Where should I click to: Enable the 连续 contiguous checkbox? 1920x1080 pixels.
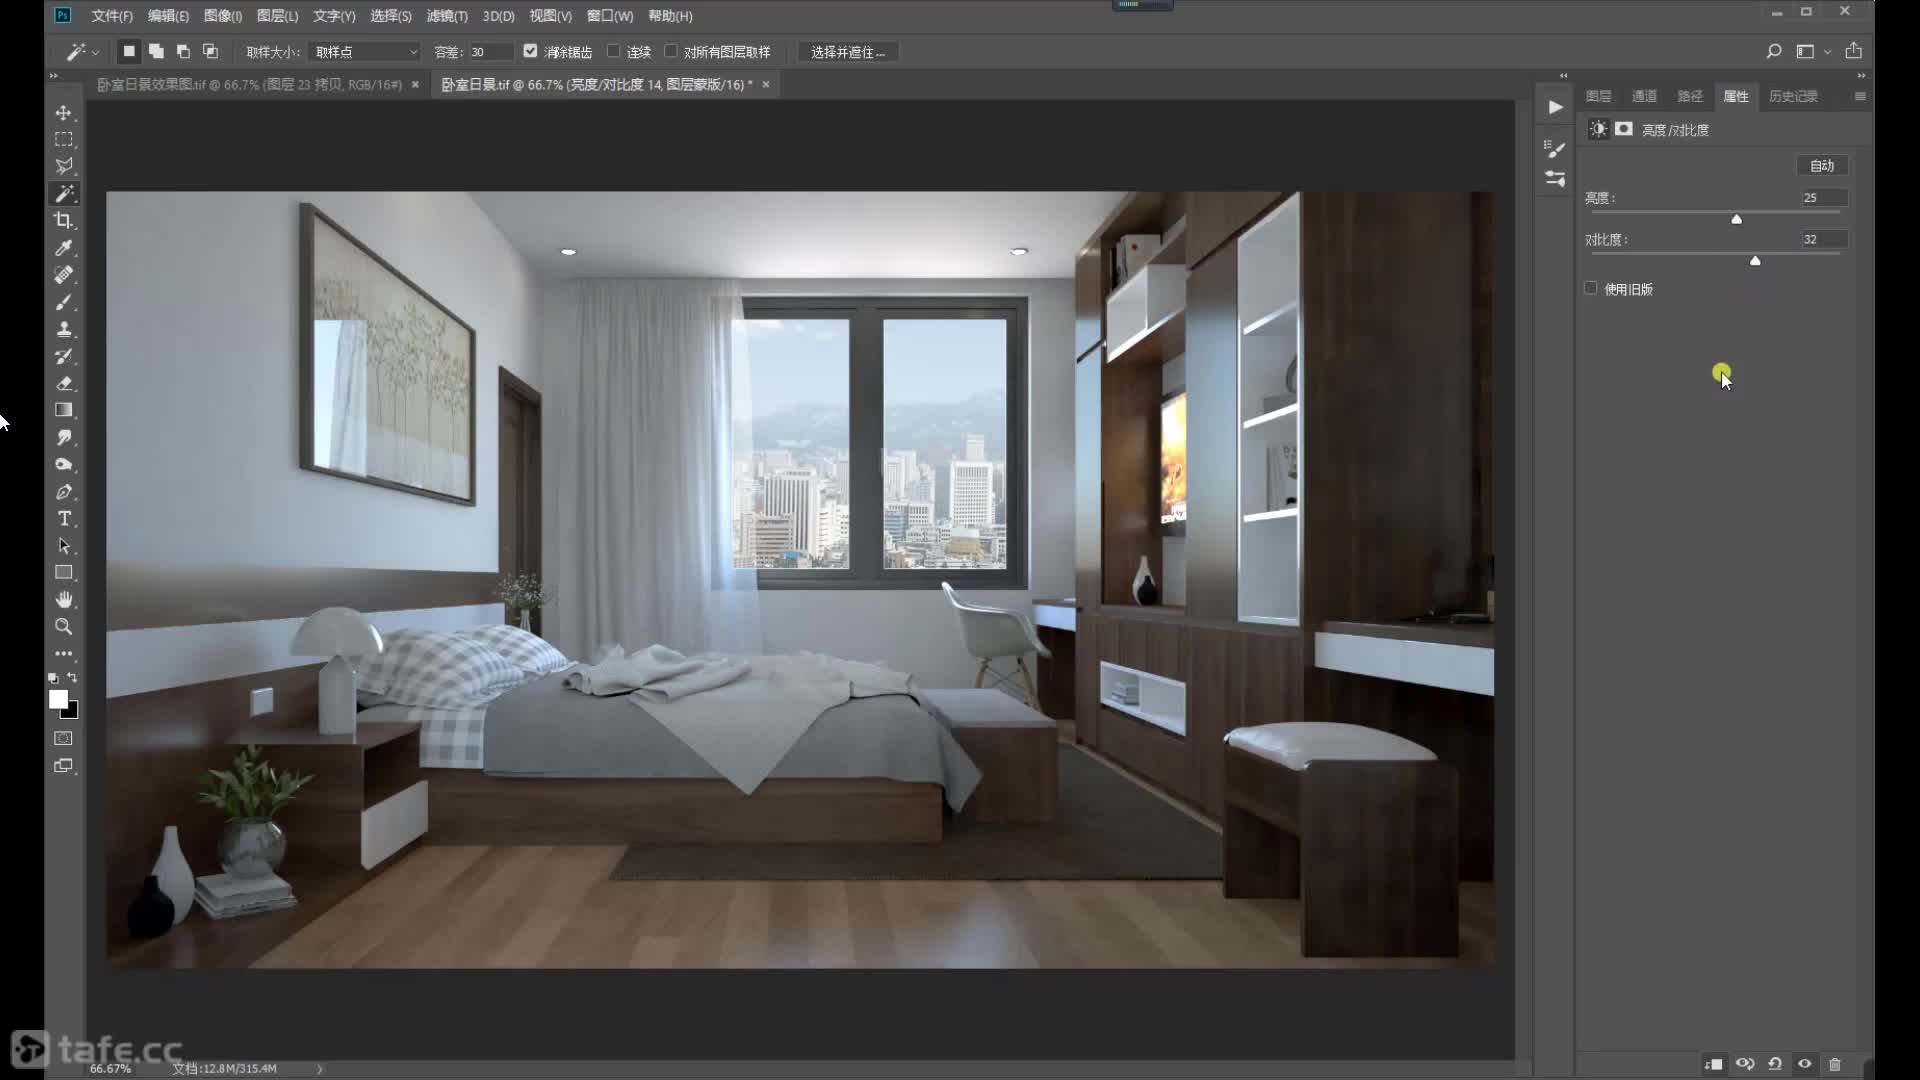click(x=613, y=51)
